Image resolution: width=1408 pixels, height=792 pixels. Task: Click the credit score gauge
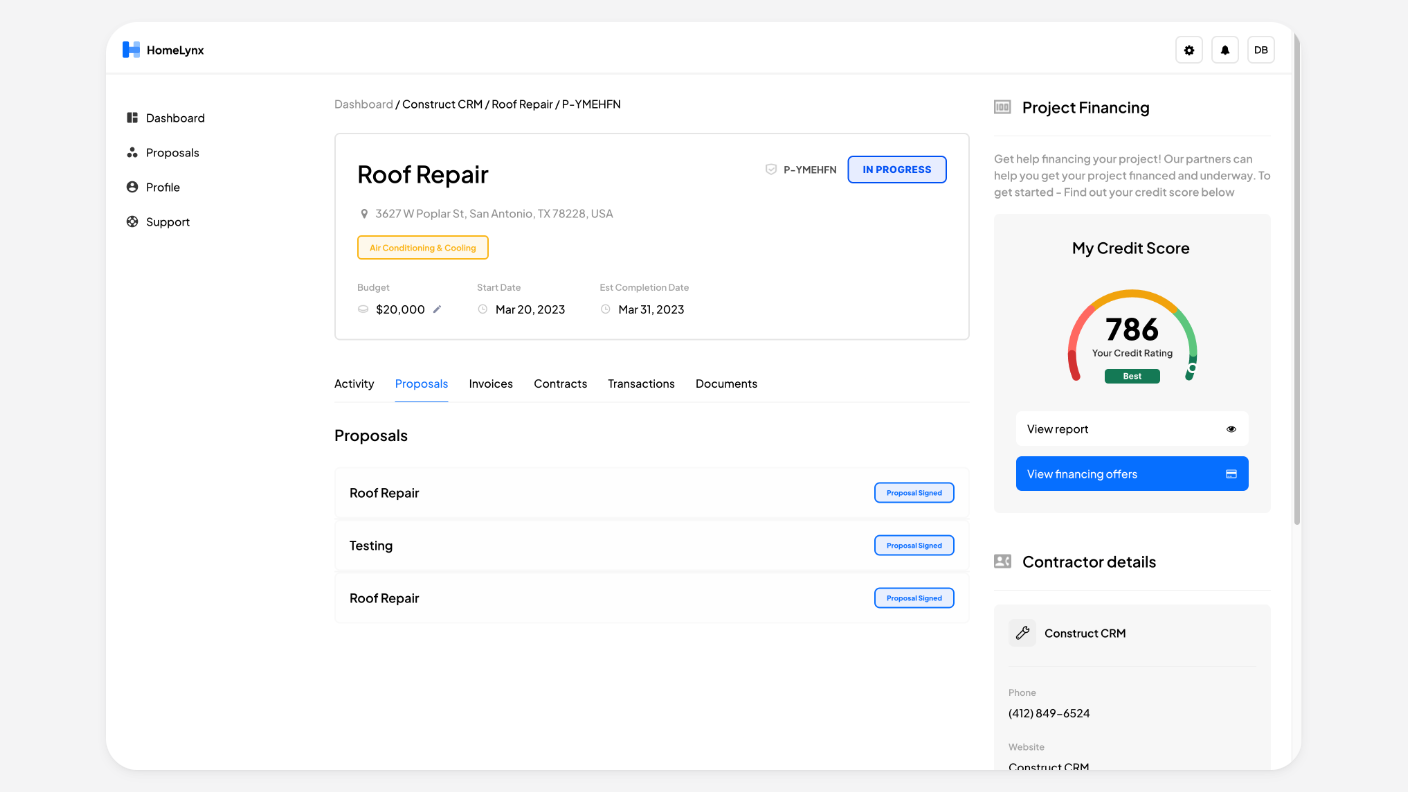(1132, 336)
